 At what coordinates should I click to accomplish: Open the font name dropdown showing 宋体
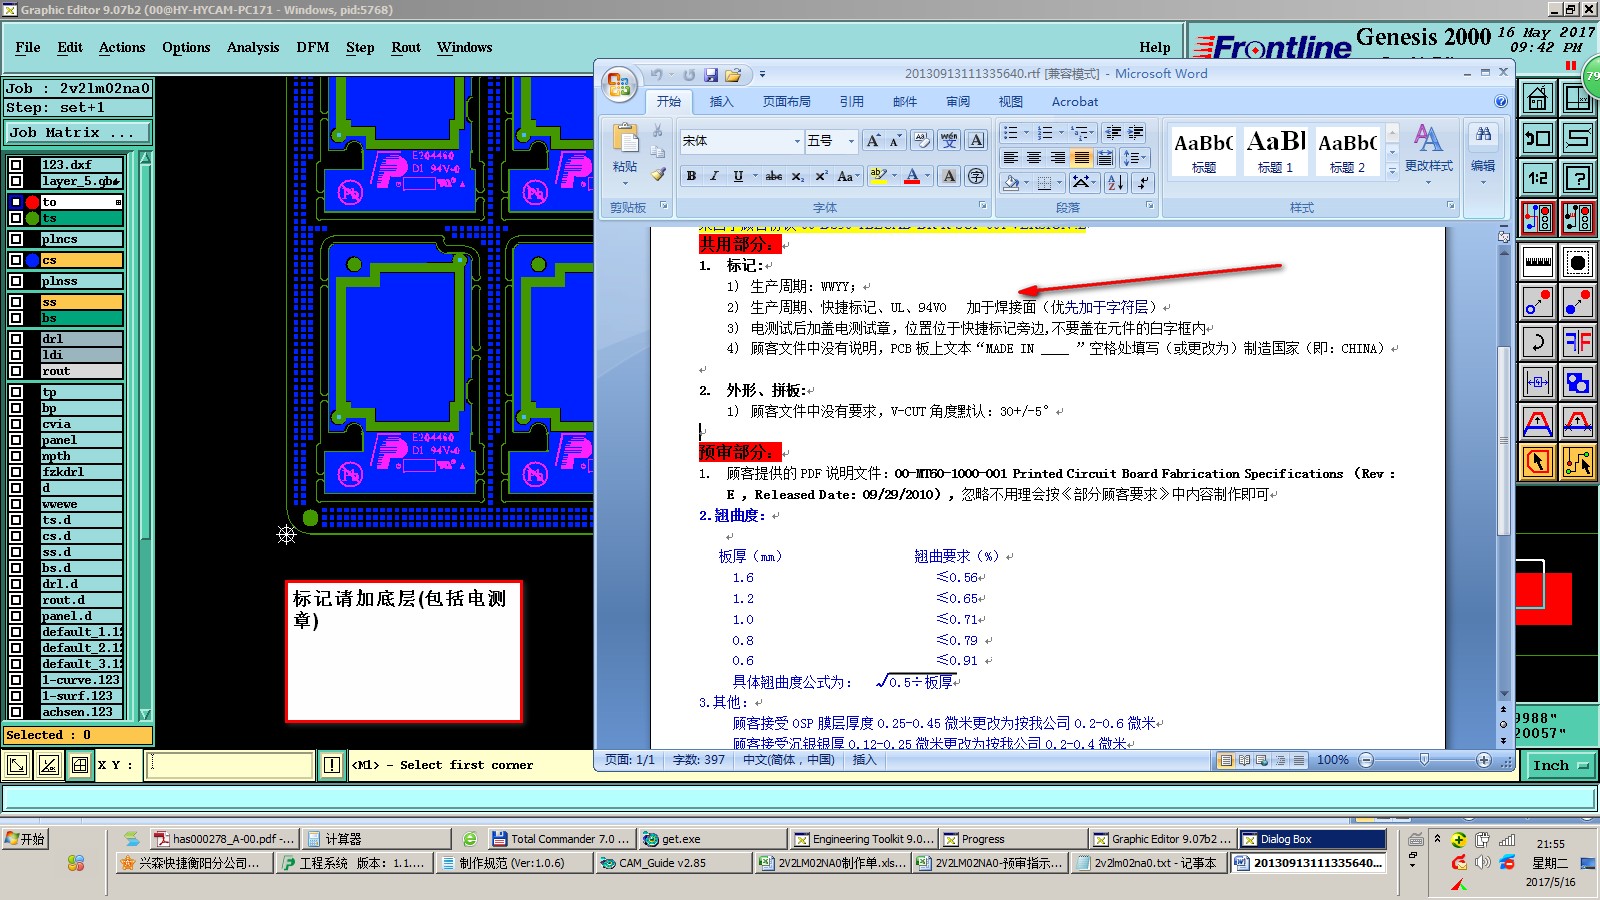[797, 141]
